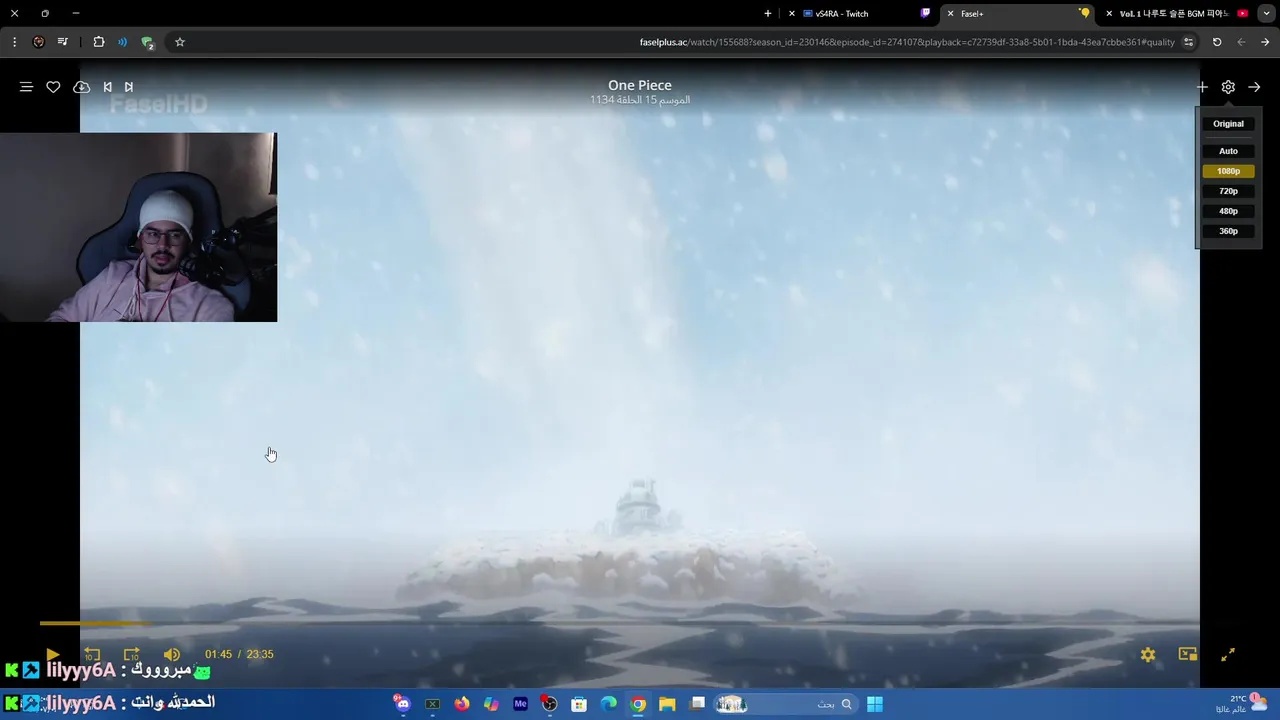Add One Piece to favorites with heart icon
Image resolution: width=1280 pixels, height=720 pixels.
pyautogui.click(x=53, y=87)
